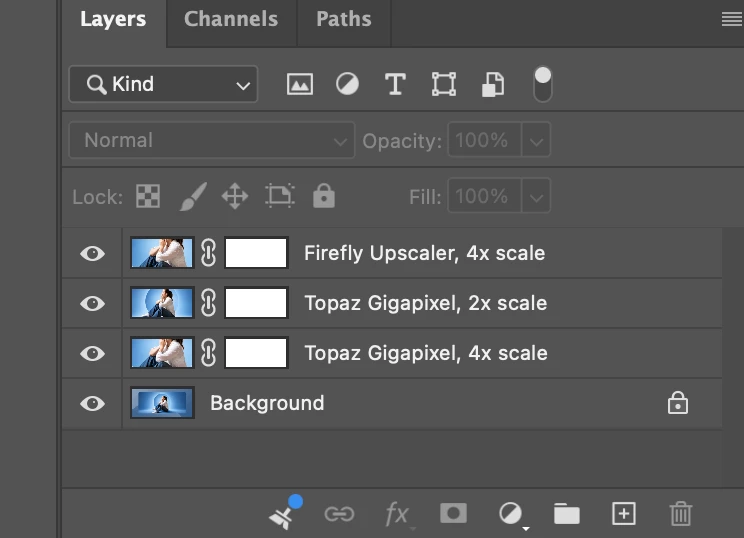Screen dimensions: 744x538
Task: Prevent auto-nesting into artboards
Action: click(280, 196)
